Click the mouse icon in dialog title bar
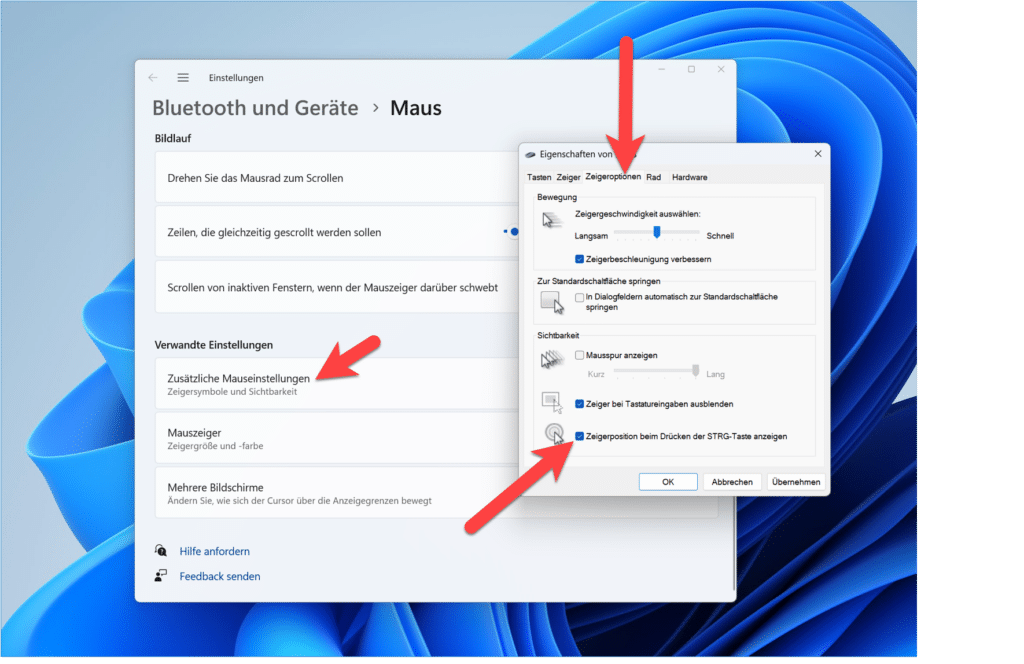 pos(529,154)
